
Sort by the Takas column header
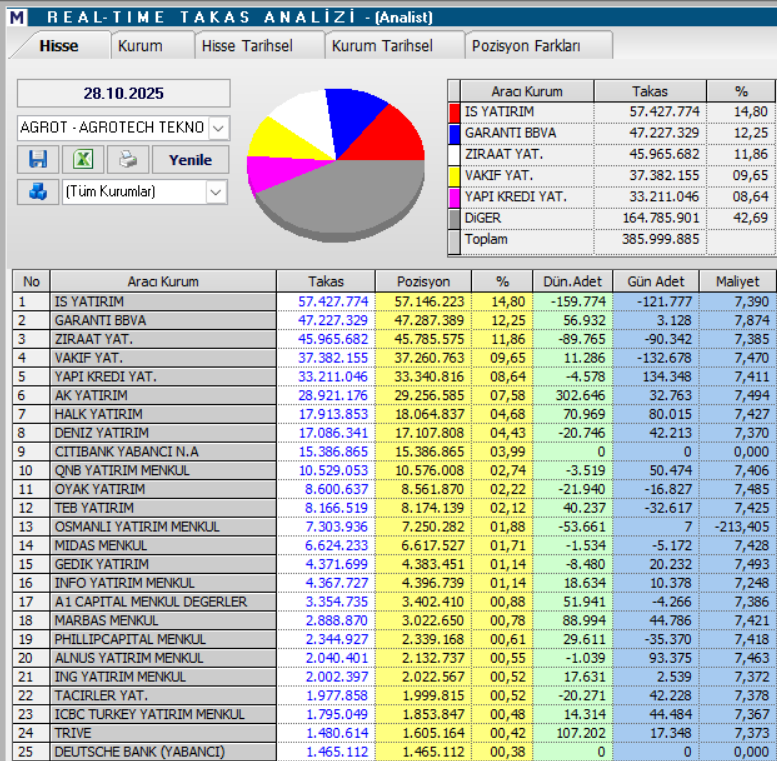[326, 282]
